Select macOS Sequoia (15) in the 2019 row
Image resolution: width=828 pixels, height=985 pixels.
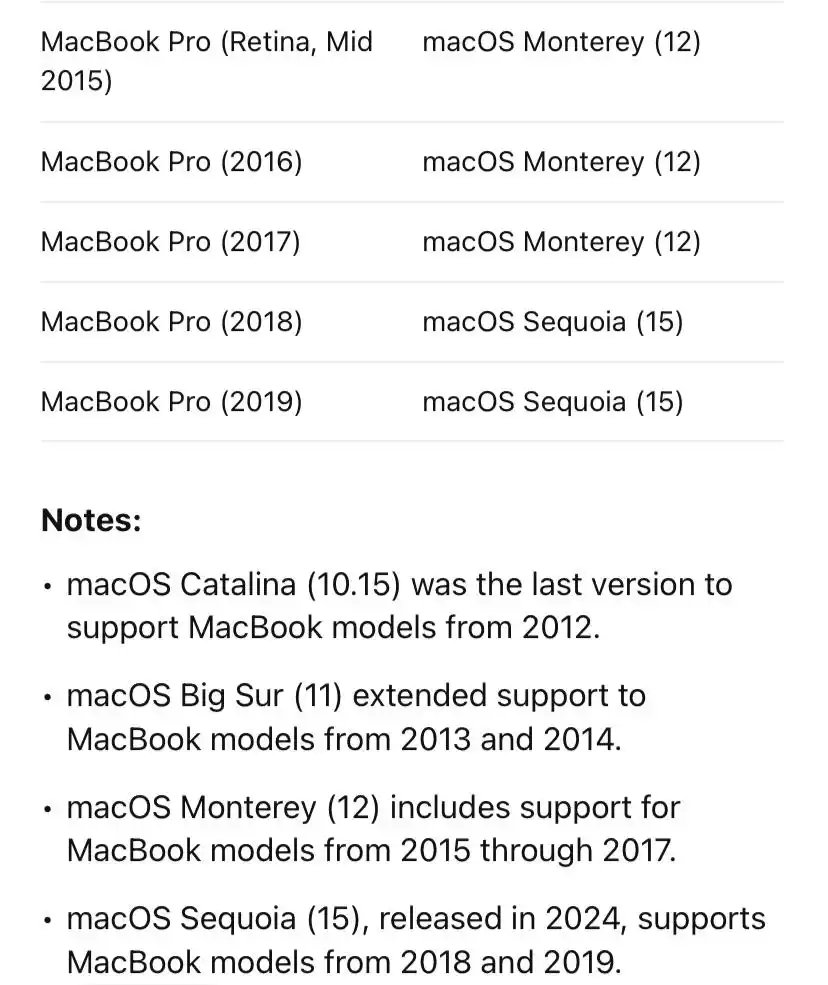pyautogui.click(x=553, y=401)
